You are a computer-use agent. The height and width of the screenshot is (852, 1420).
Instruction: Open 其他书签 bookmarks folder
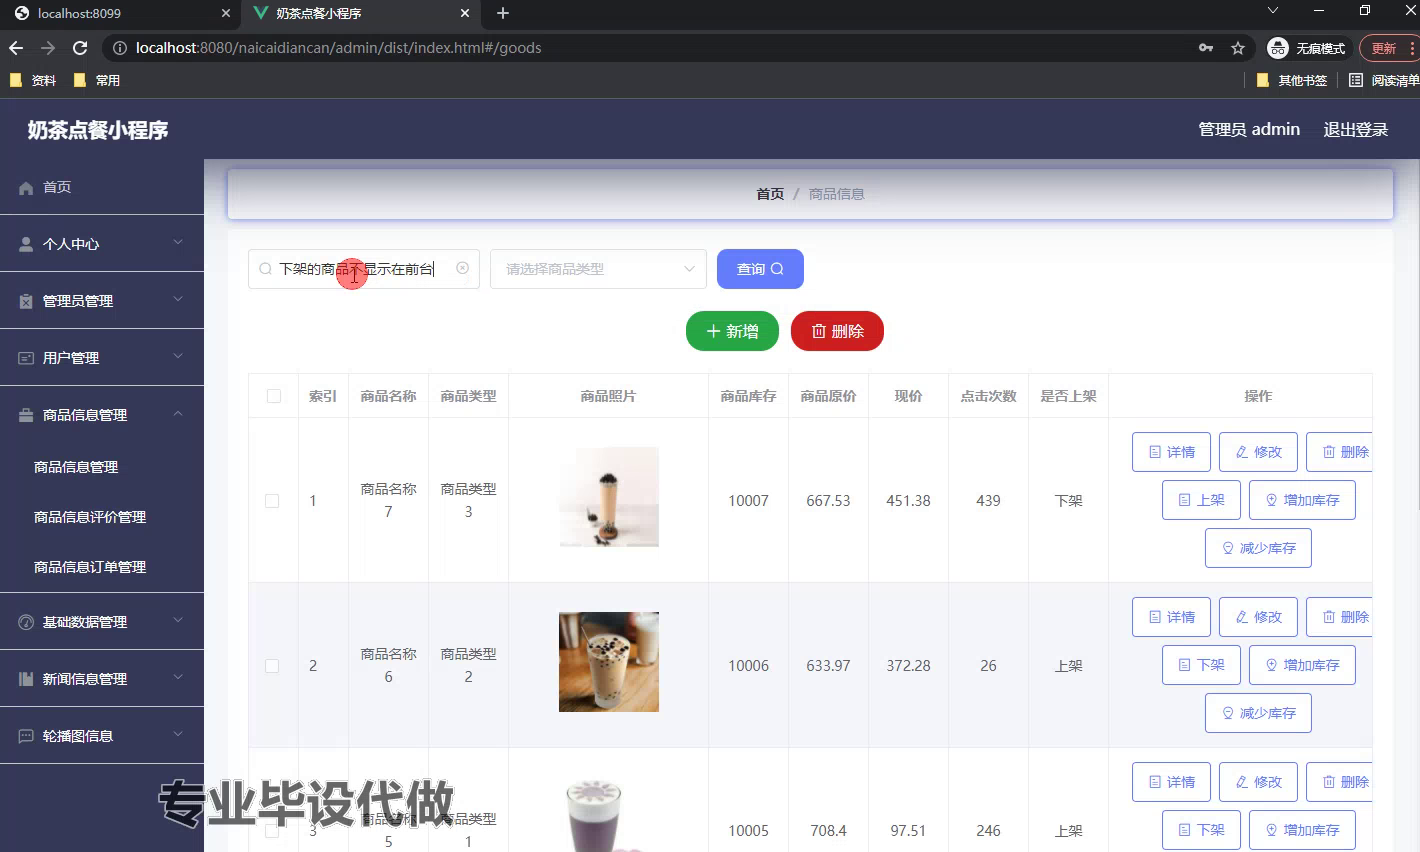point(1291,80)
